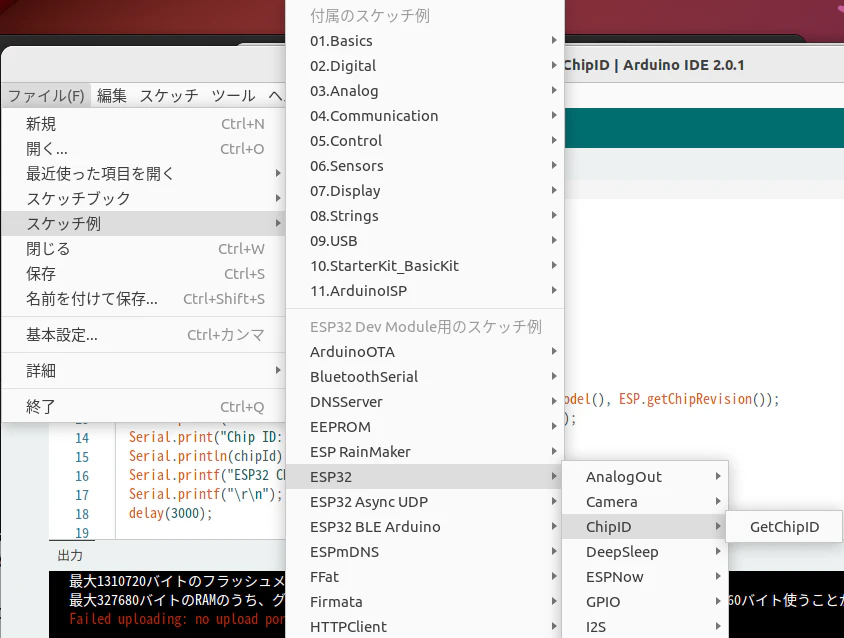Screen dimensions: 844x638
Task: Open the Camera submenu
Action: tap(645, 502)
